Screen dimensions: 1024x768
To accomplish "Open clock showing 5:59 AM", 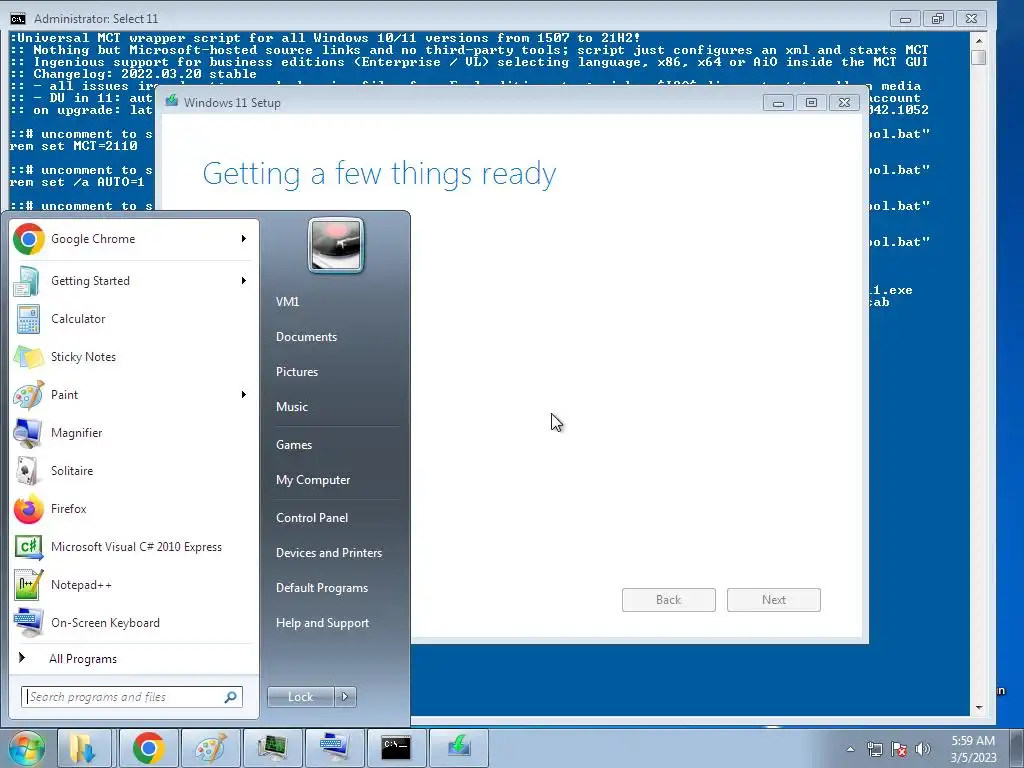I will 973,749.
